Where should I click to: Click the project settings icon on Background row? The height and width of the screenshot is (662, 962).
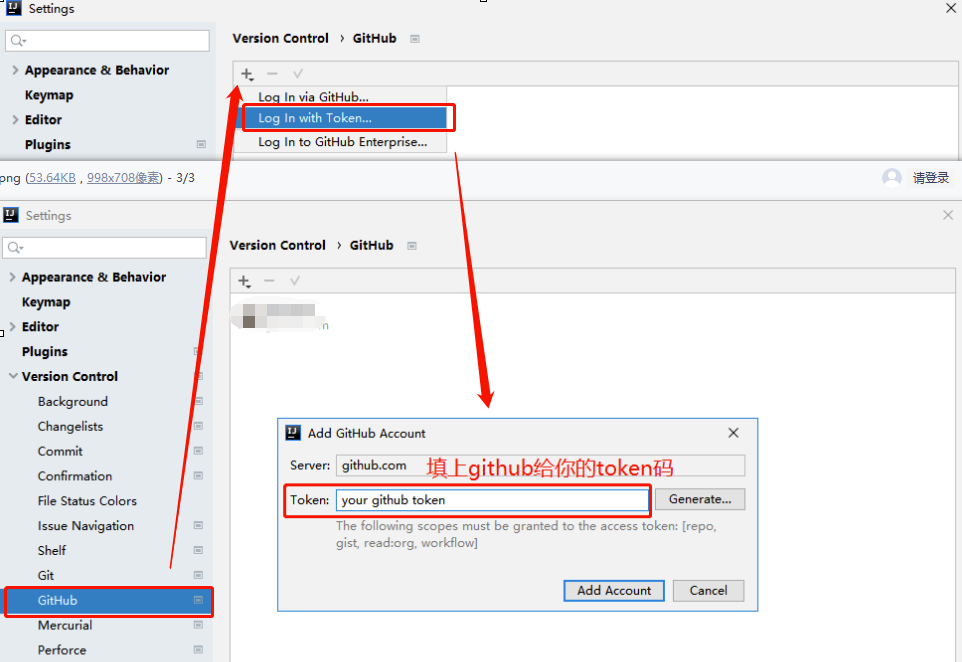coord(198,401)
